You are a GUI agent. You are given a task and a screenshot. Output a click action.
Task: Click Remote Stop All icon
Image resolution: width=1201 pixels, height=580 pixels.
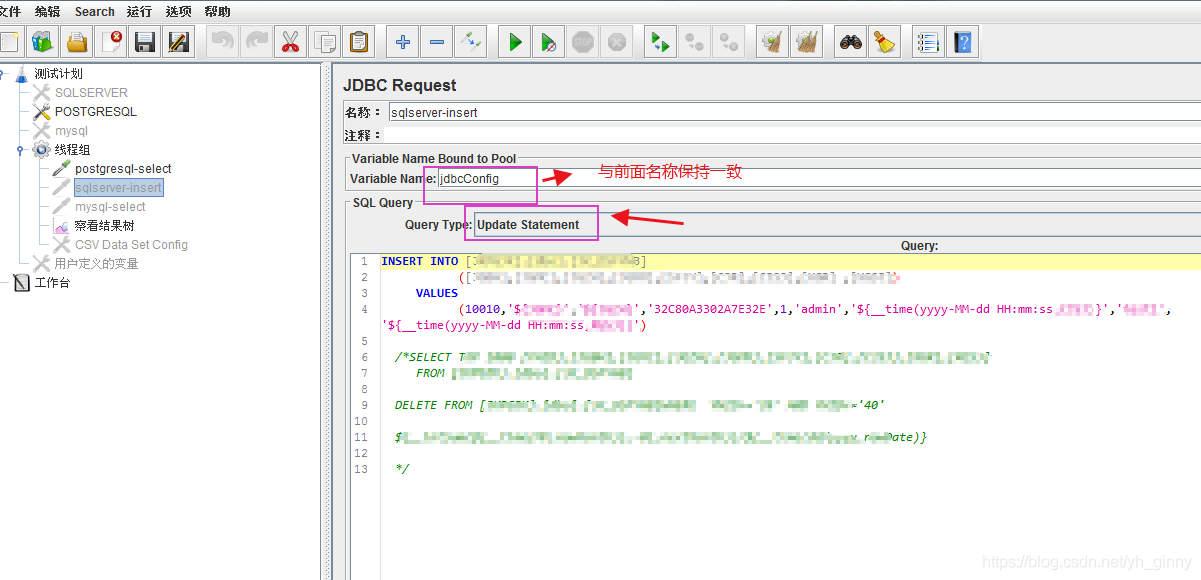tap(695, 42)
